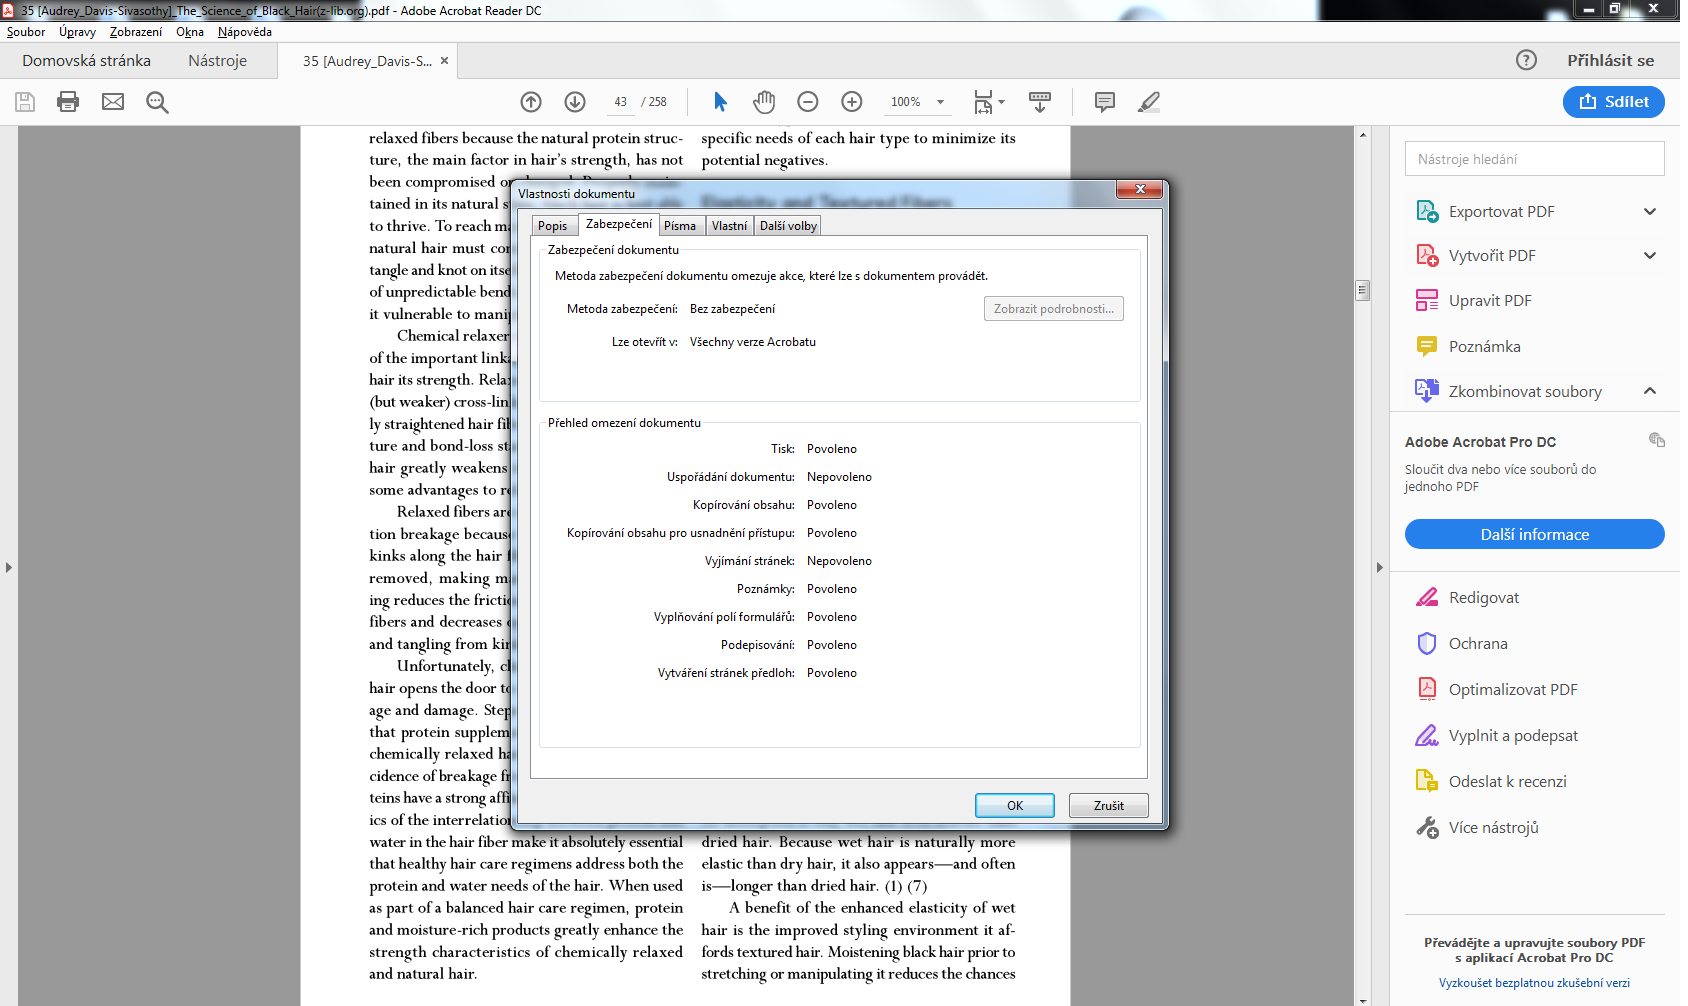
Task: Click the document vertical scrollbar thumb
Action: coord(1362,290)
